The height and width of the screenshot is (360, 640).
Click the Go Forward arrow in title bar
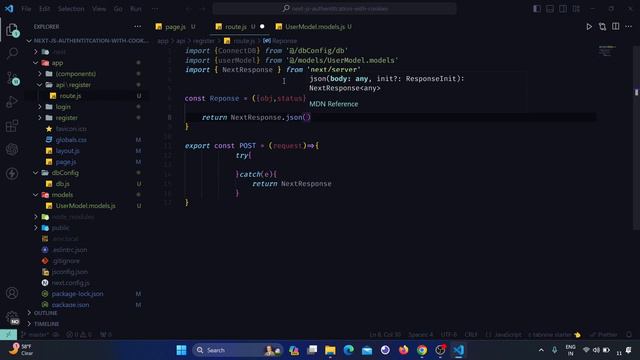click(x=203, y=9)
